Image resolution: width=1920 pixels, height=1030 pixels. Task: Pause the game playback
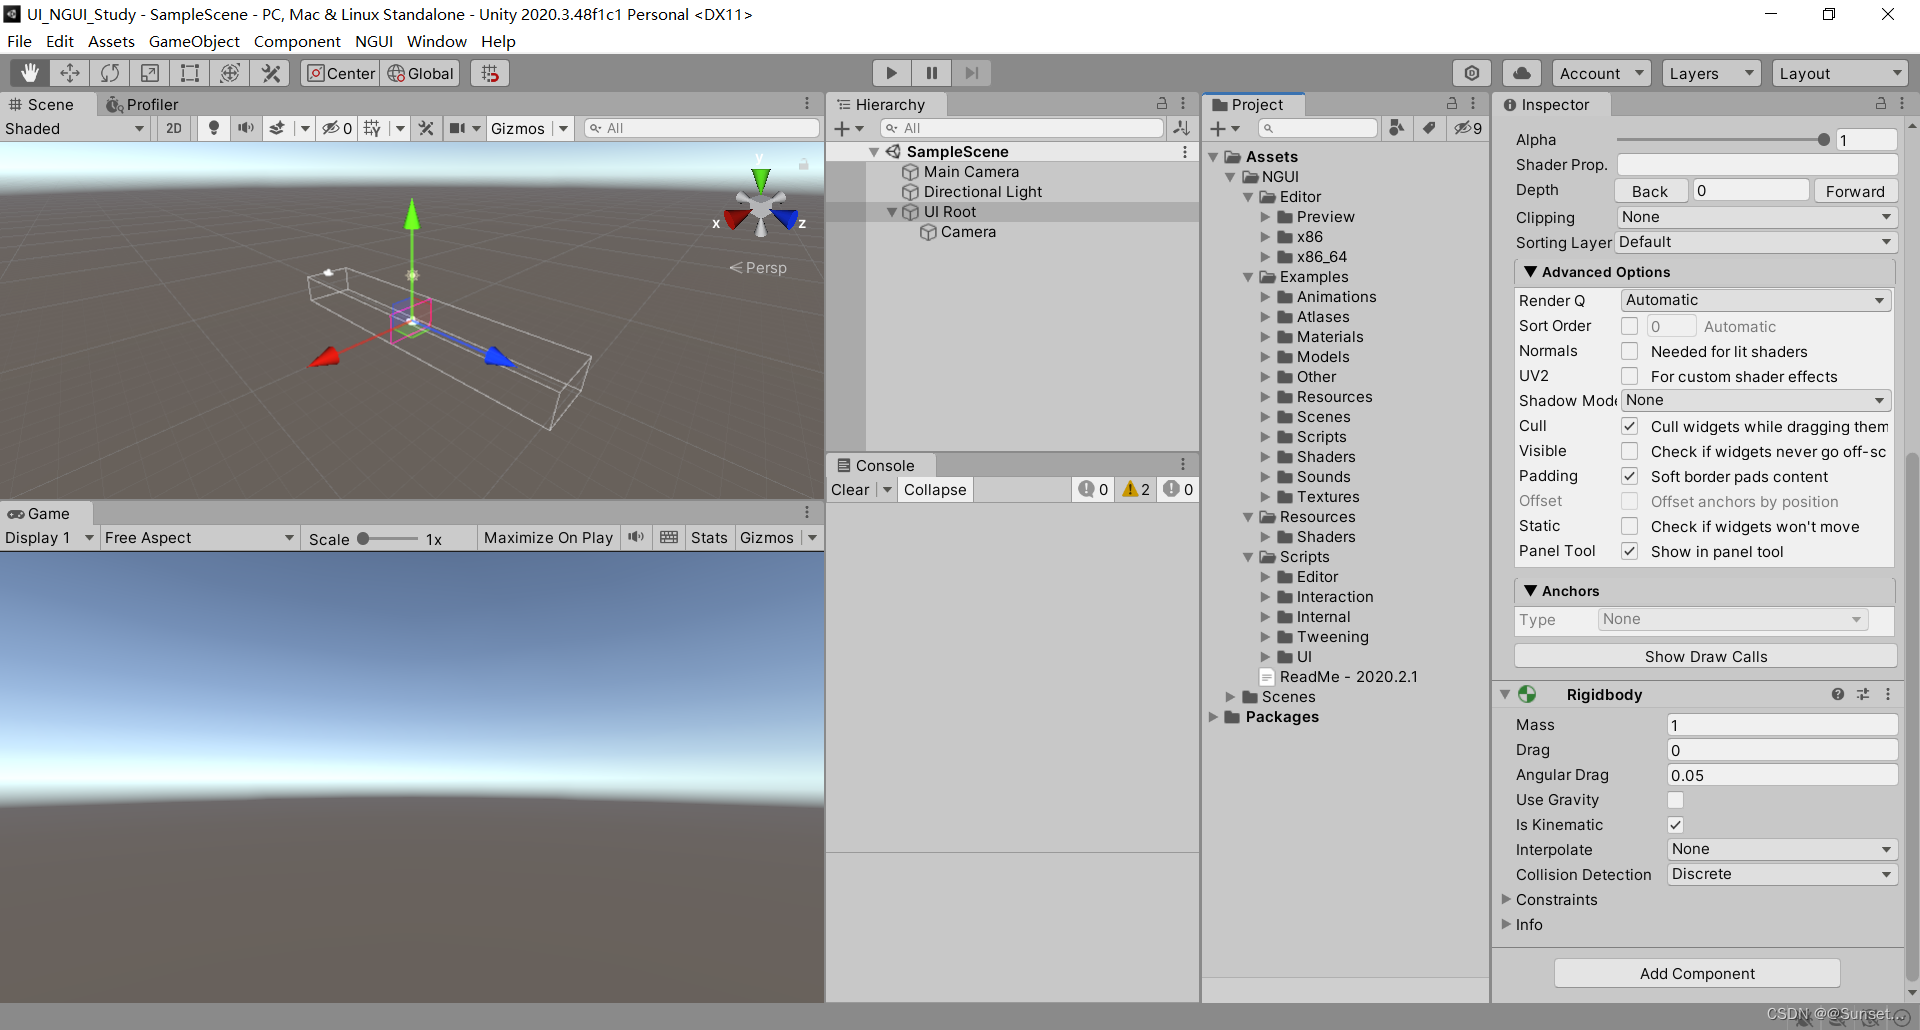(931, 73)
